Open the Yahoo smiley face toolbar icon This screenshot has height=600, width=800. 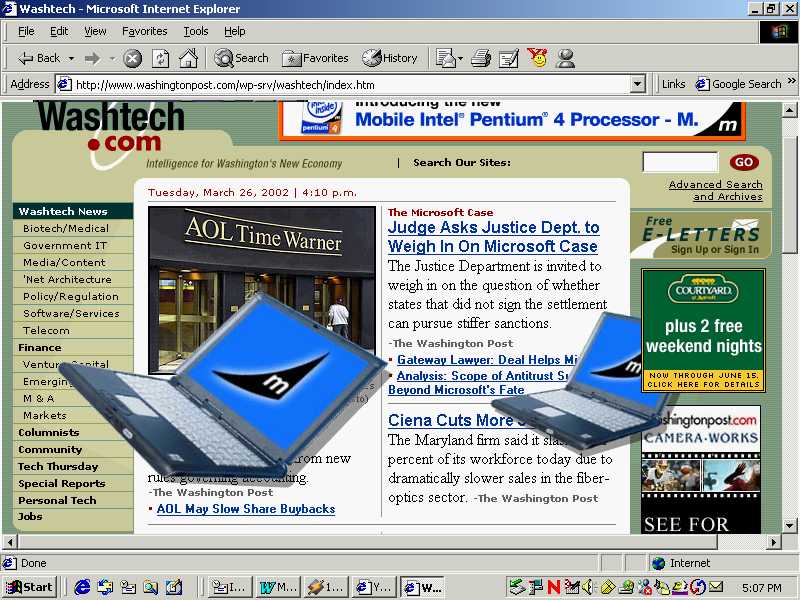[537, 58]
